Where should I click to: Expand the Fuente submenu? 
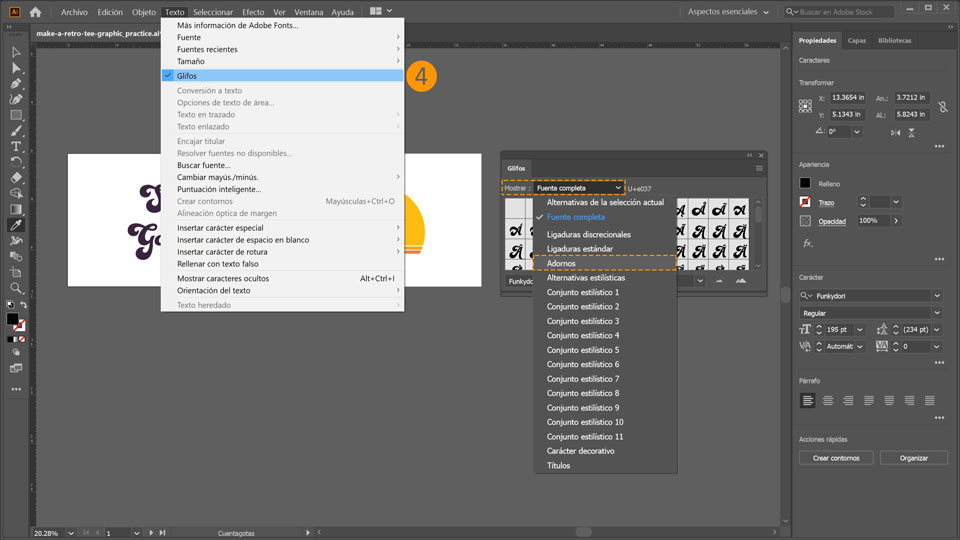(282, 37)
